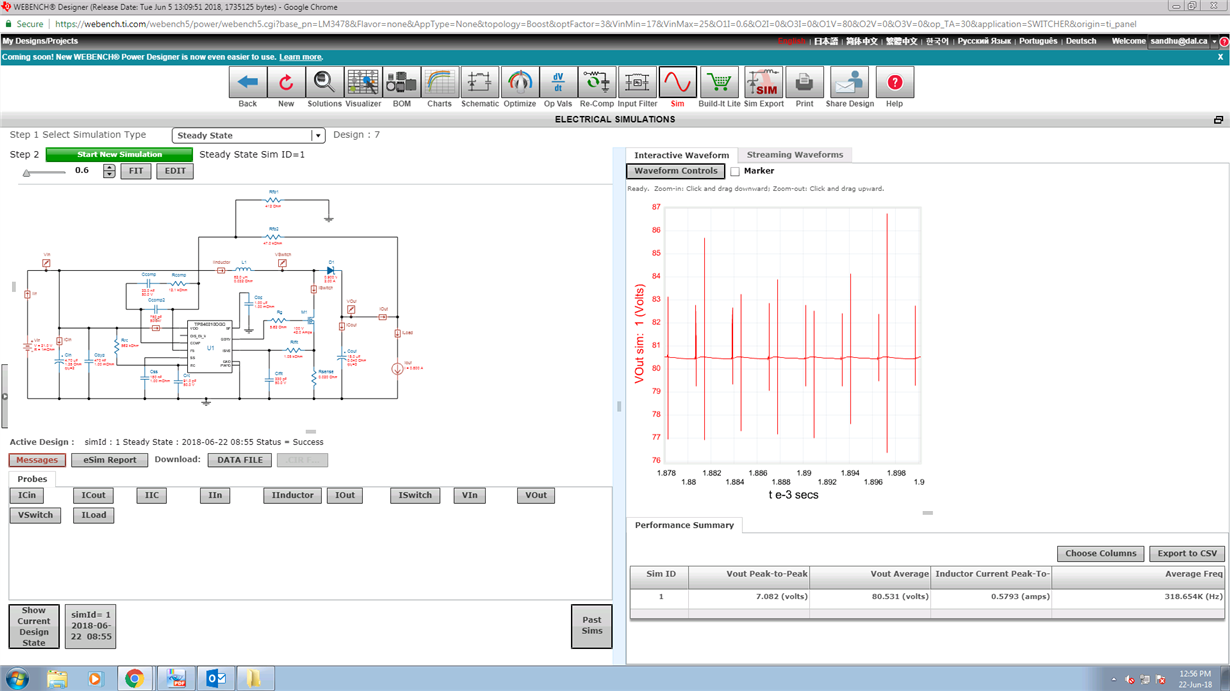Open Waveform Controls

pyautogui.click(x=676, y=171)
